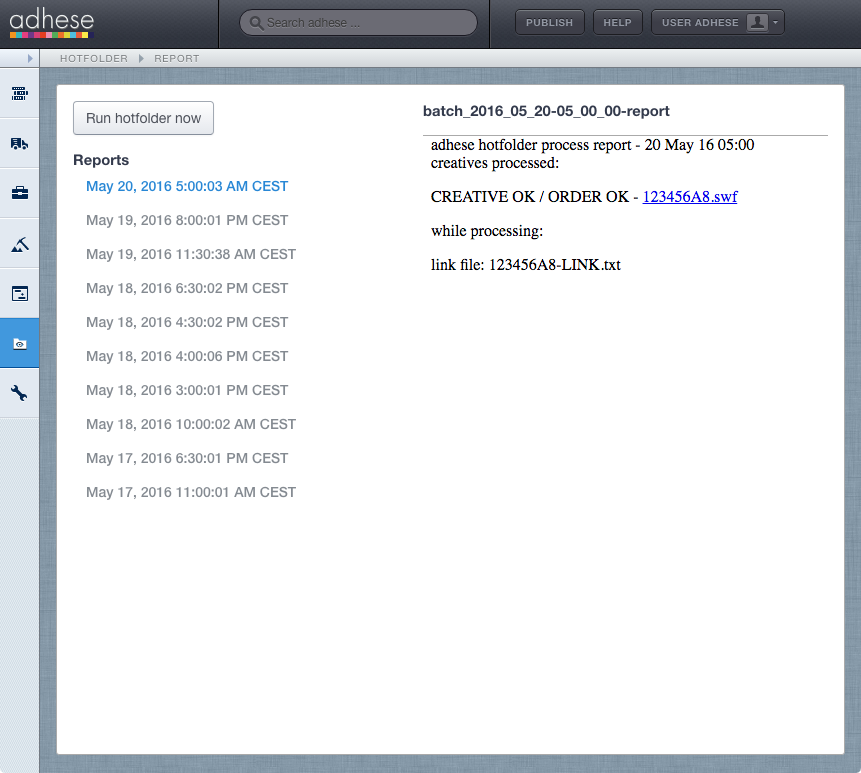The width and height of the screenshot is (861, 773).
Task: Click the Hotfolder breadcrumb
Action: (93, 58)
